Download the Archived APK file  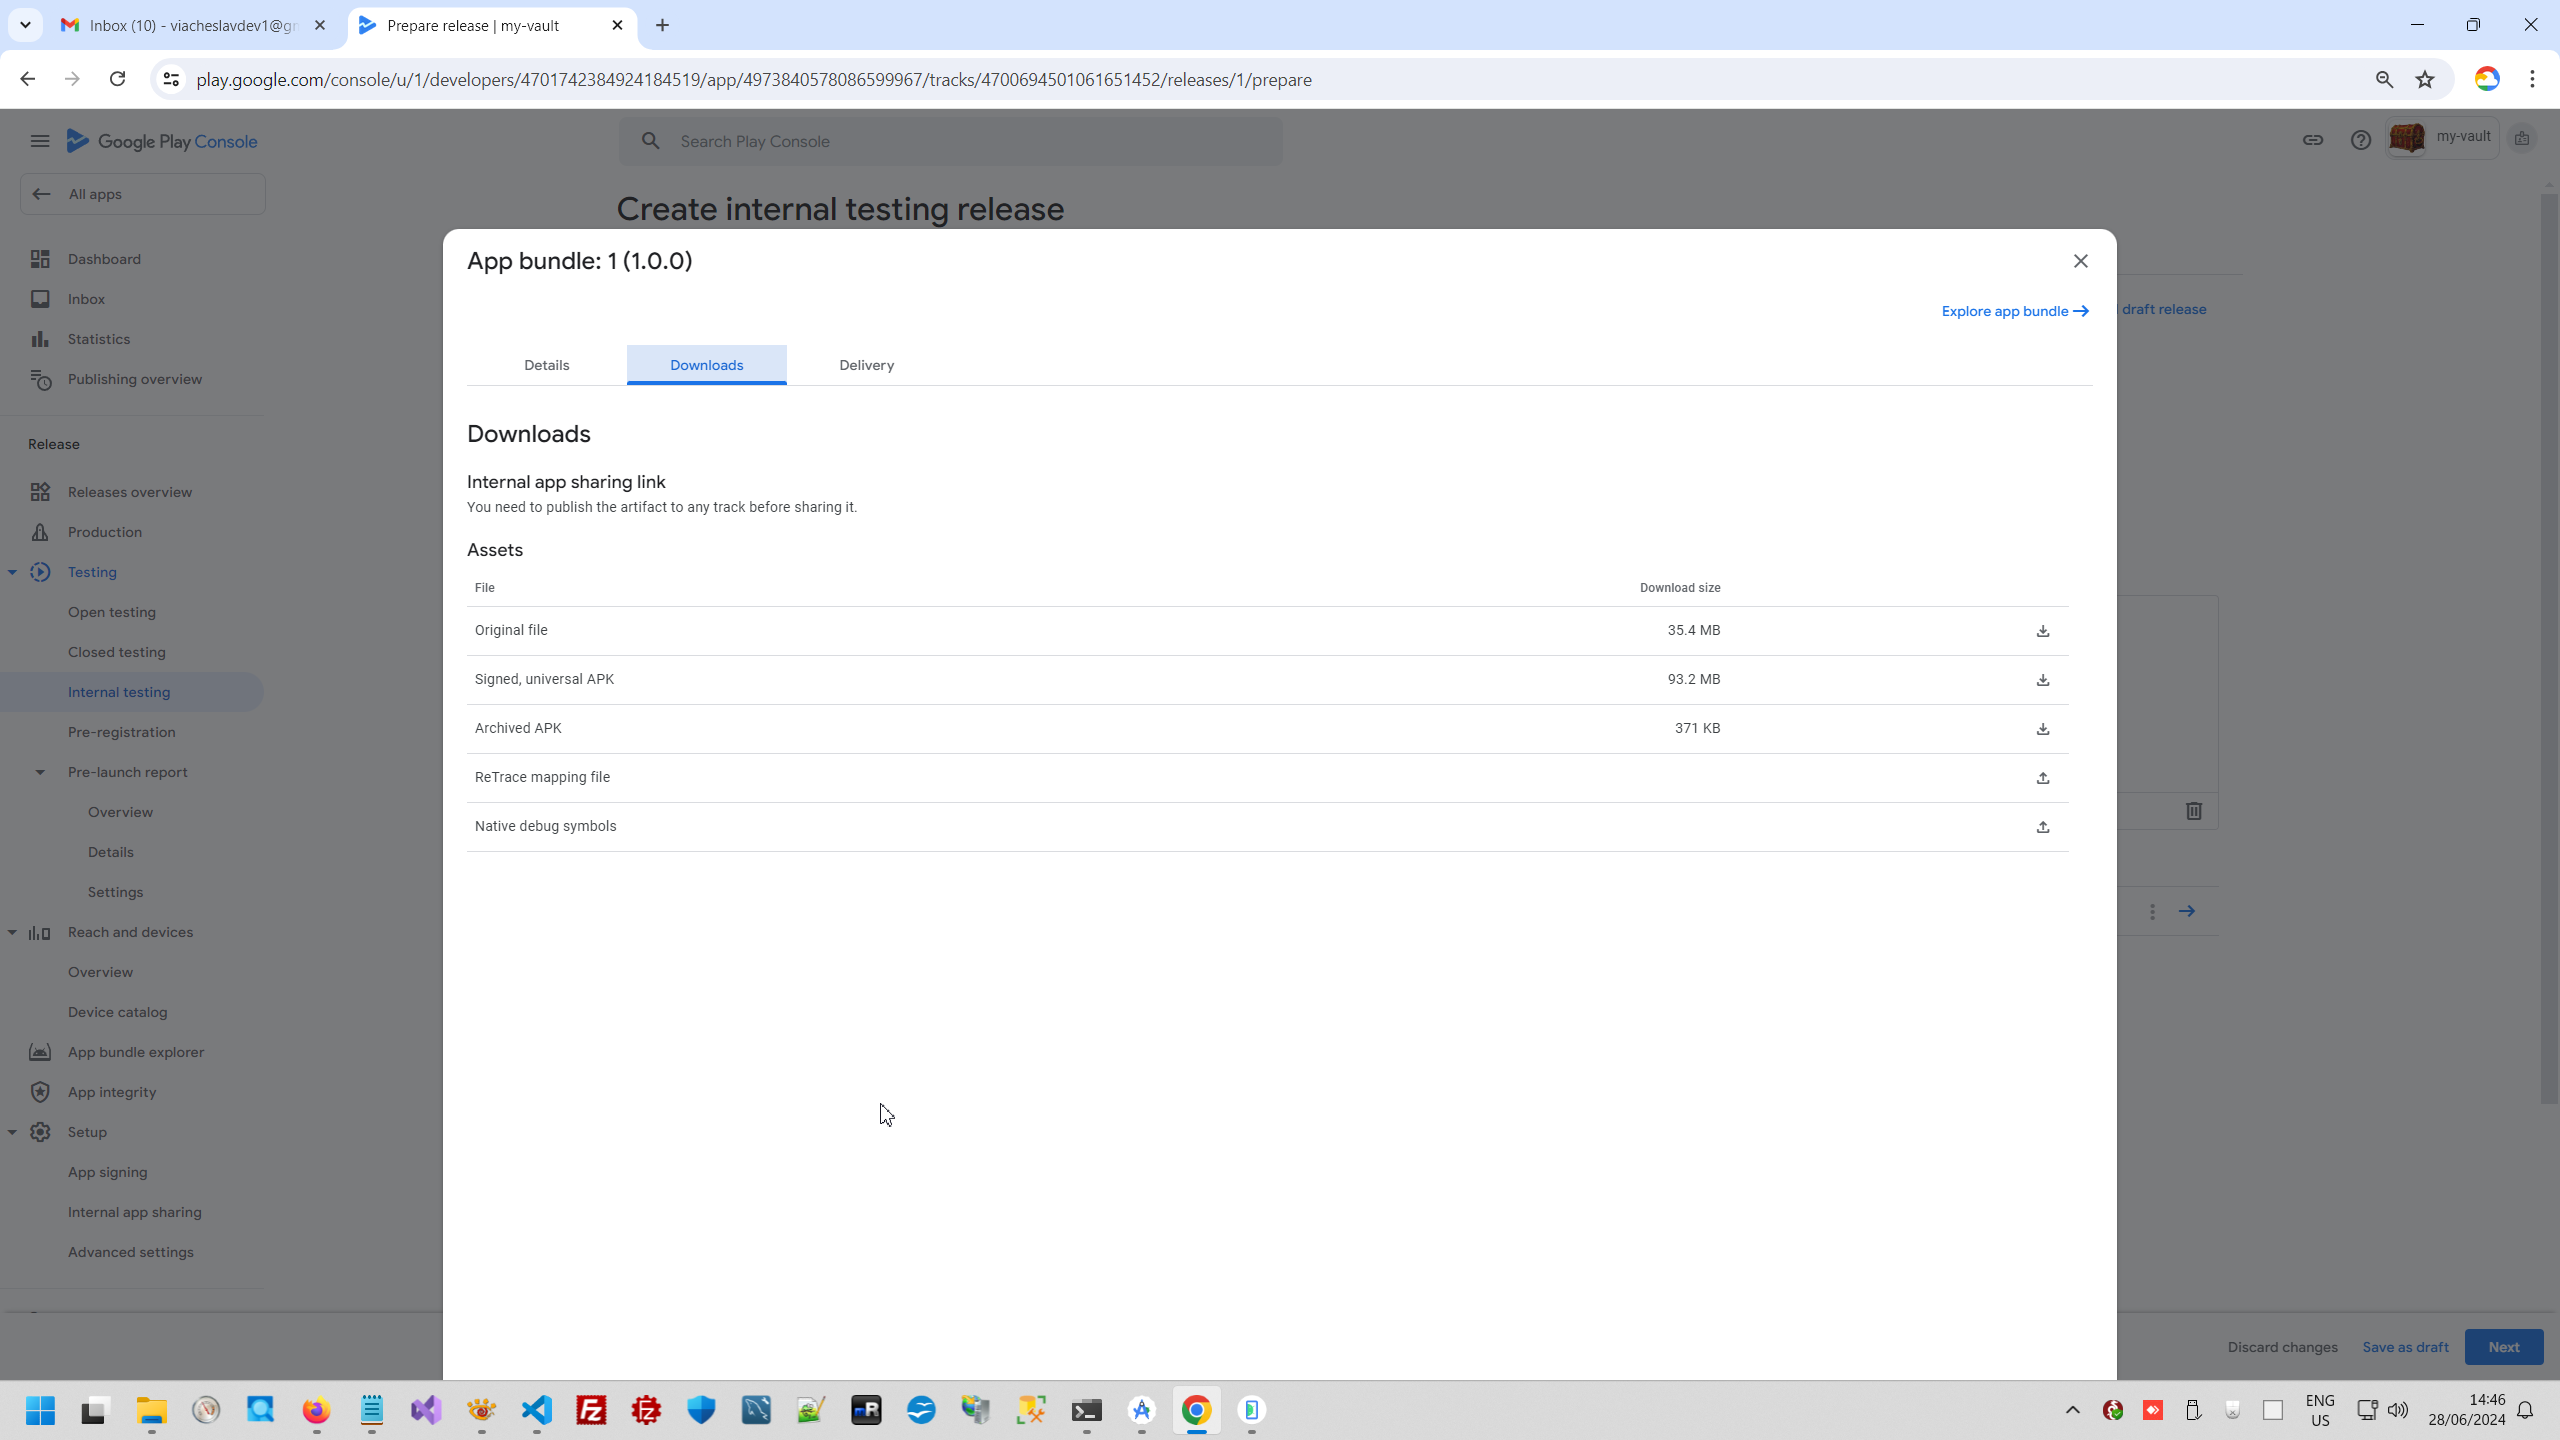2042,729
